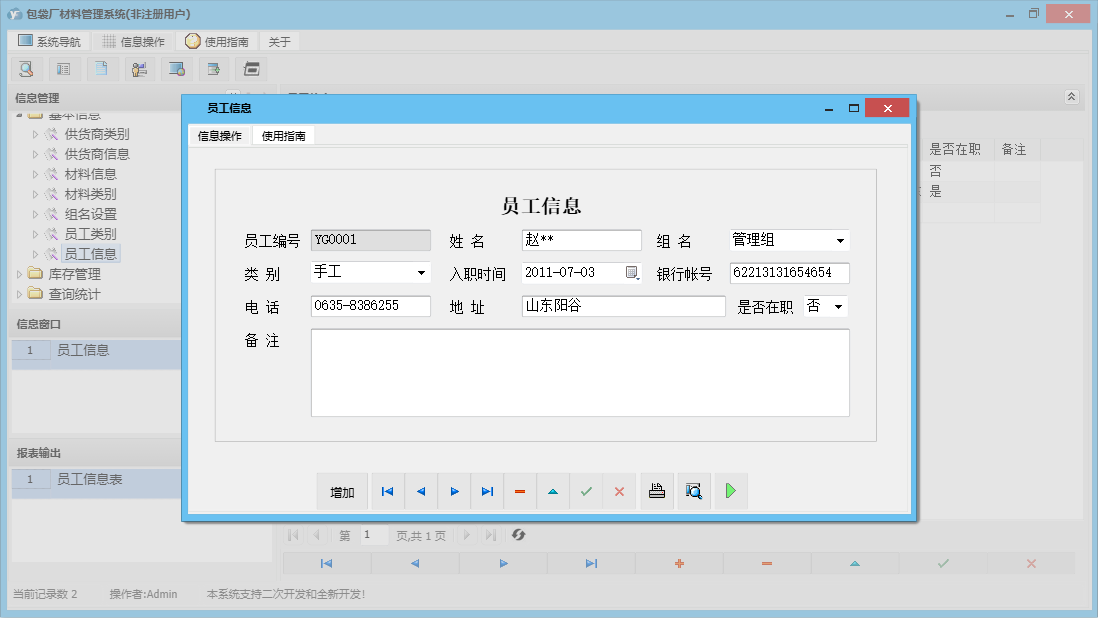Click the new document toolbar icon
This screenshot has width=1098, height=618.
tap(101, 68)
